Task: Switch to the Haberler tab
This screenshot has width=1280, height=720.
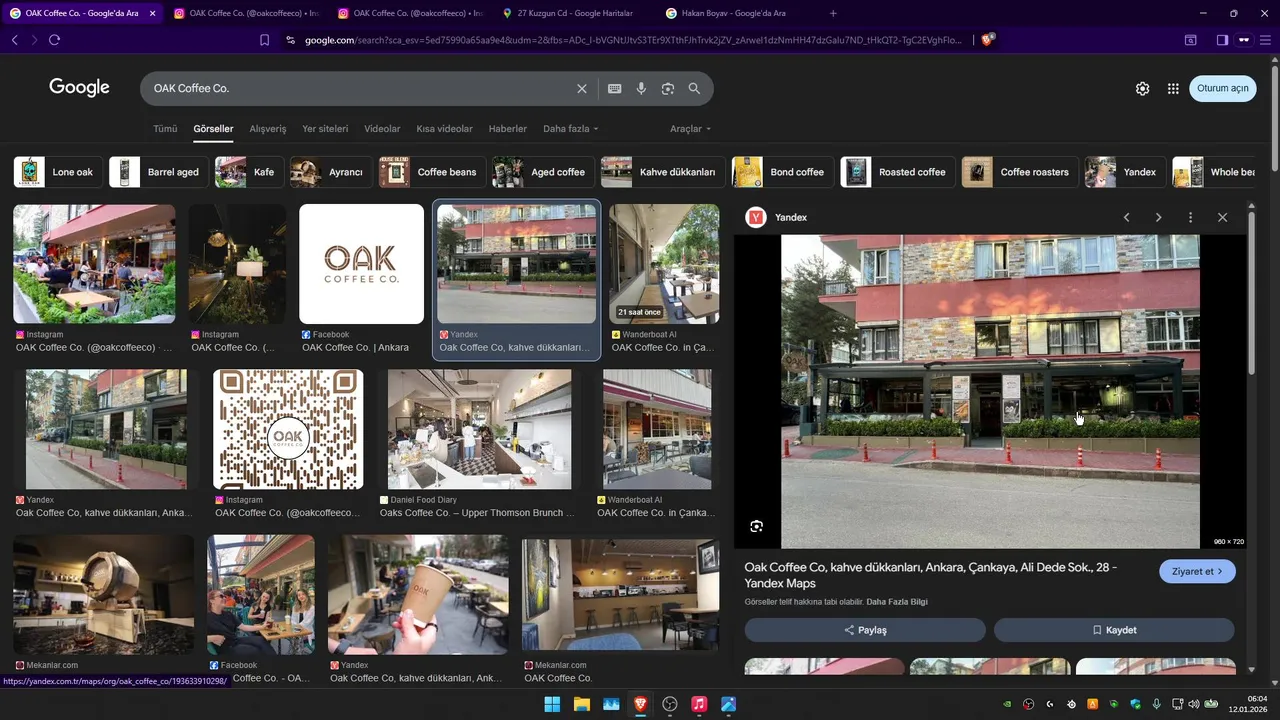Action: coord(507,129)
